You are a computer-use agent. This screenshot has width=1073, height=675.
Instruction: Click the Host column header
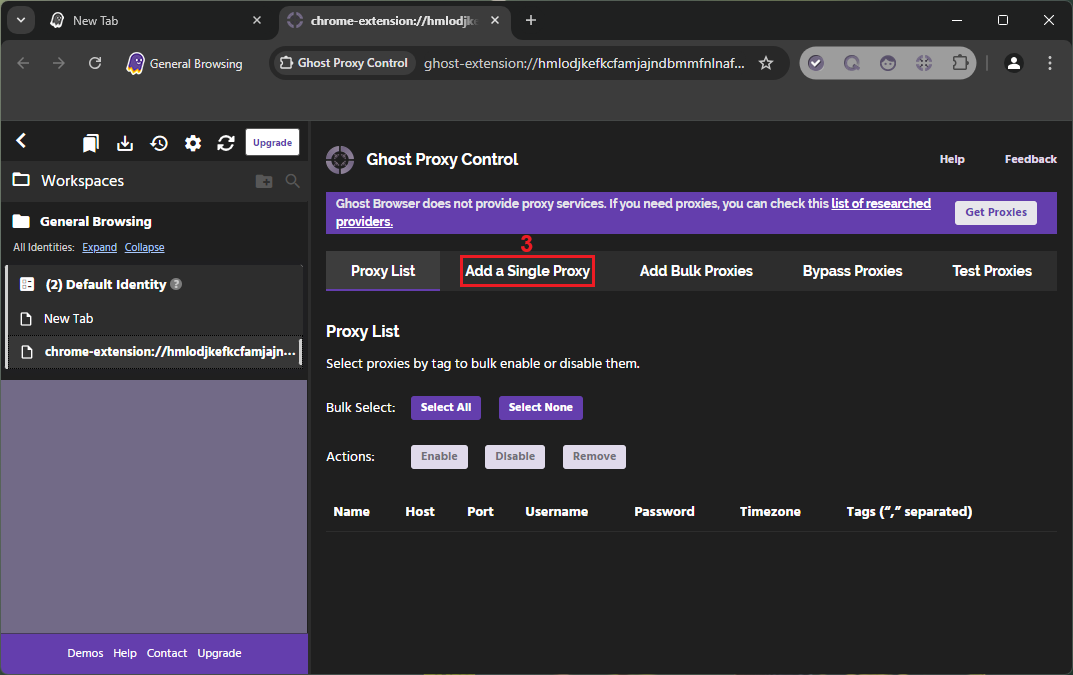coord(419,511)
